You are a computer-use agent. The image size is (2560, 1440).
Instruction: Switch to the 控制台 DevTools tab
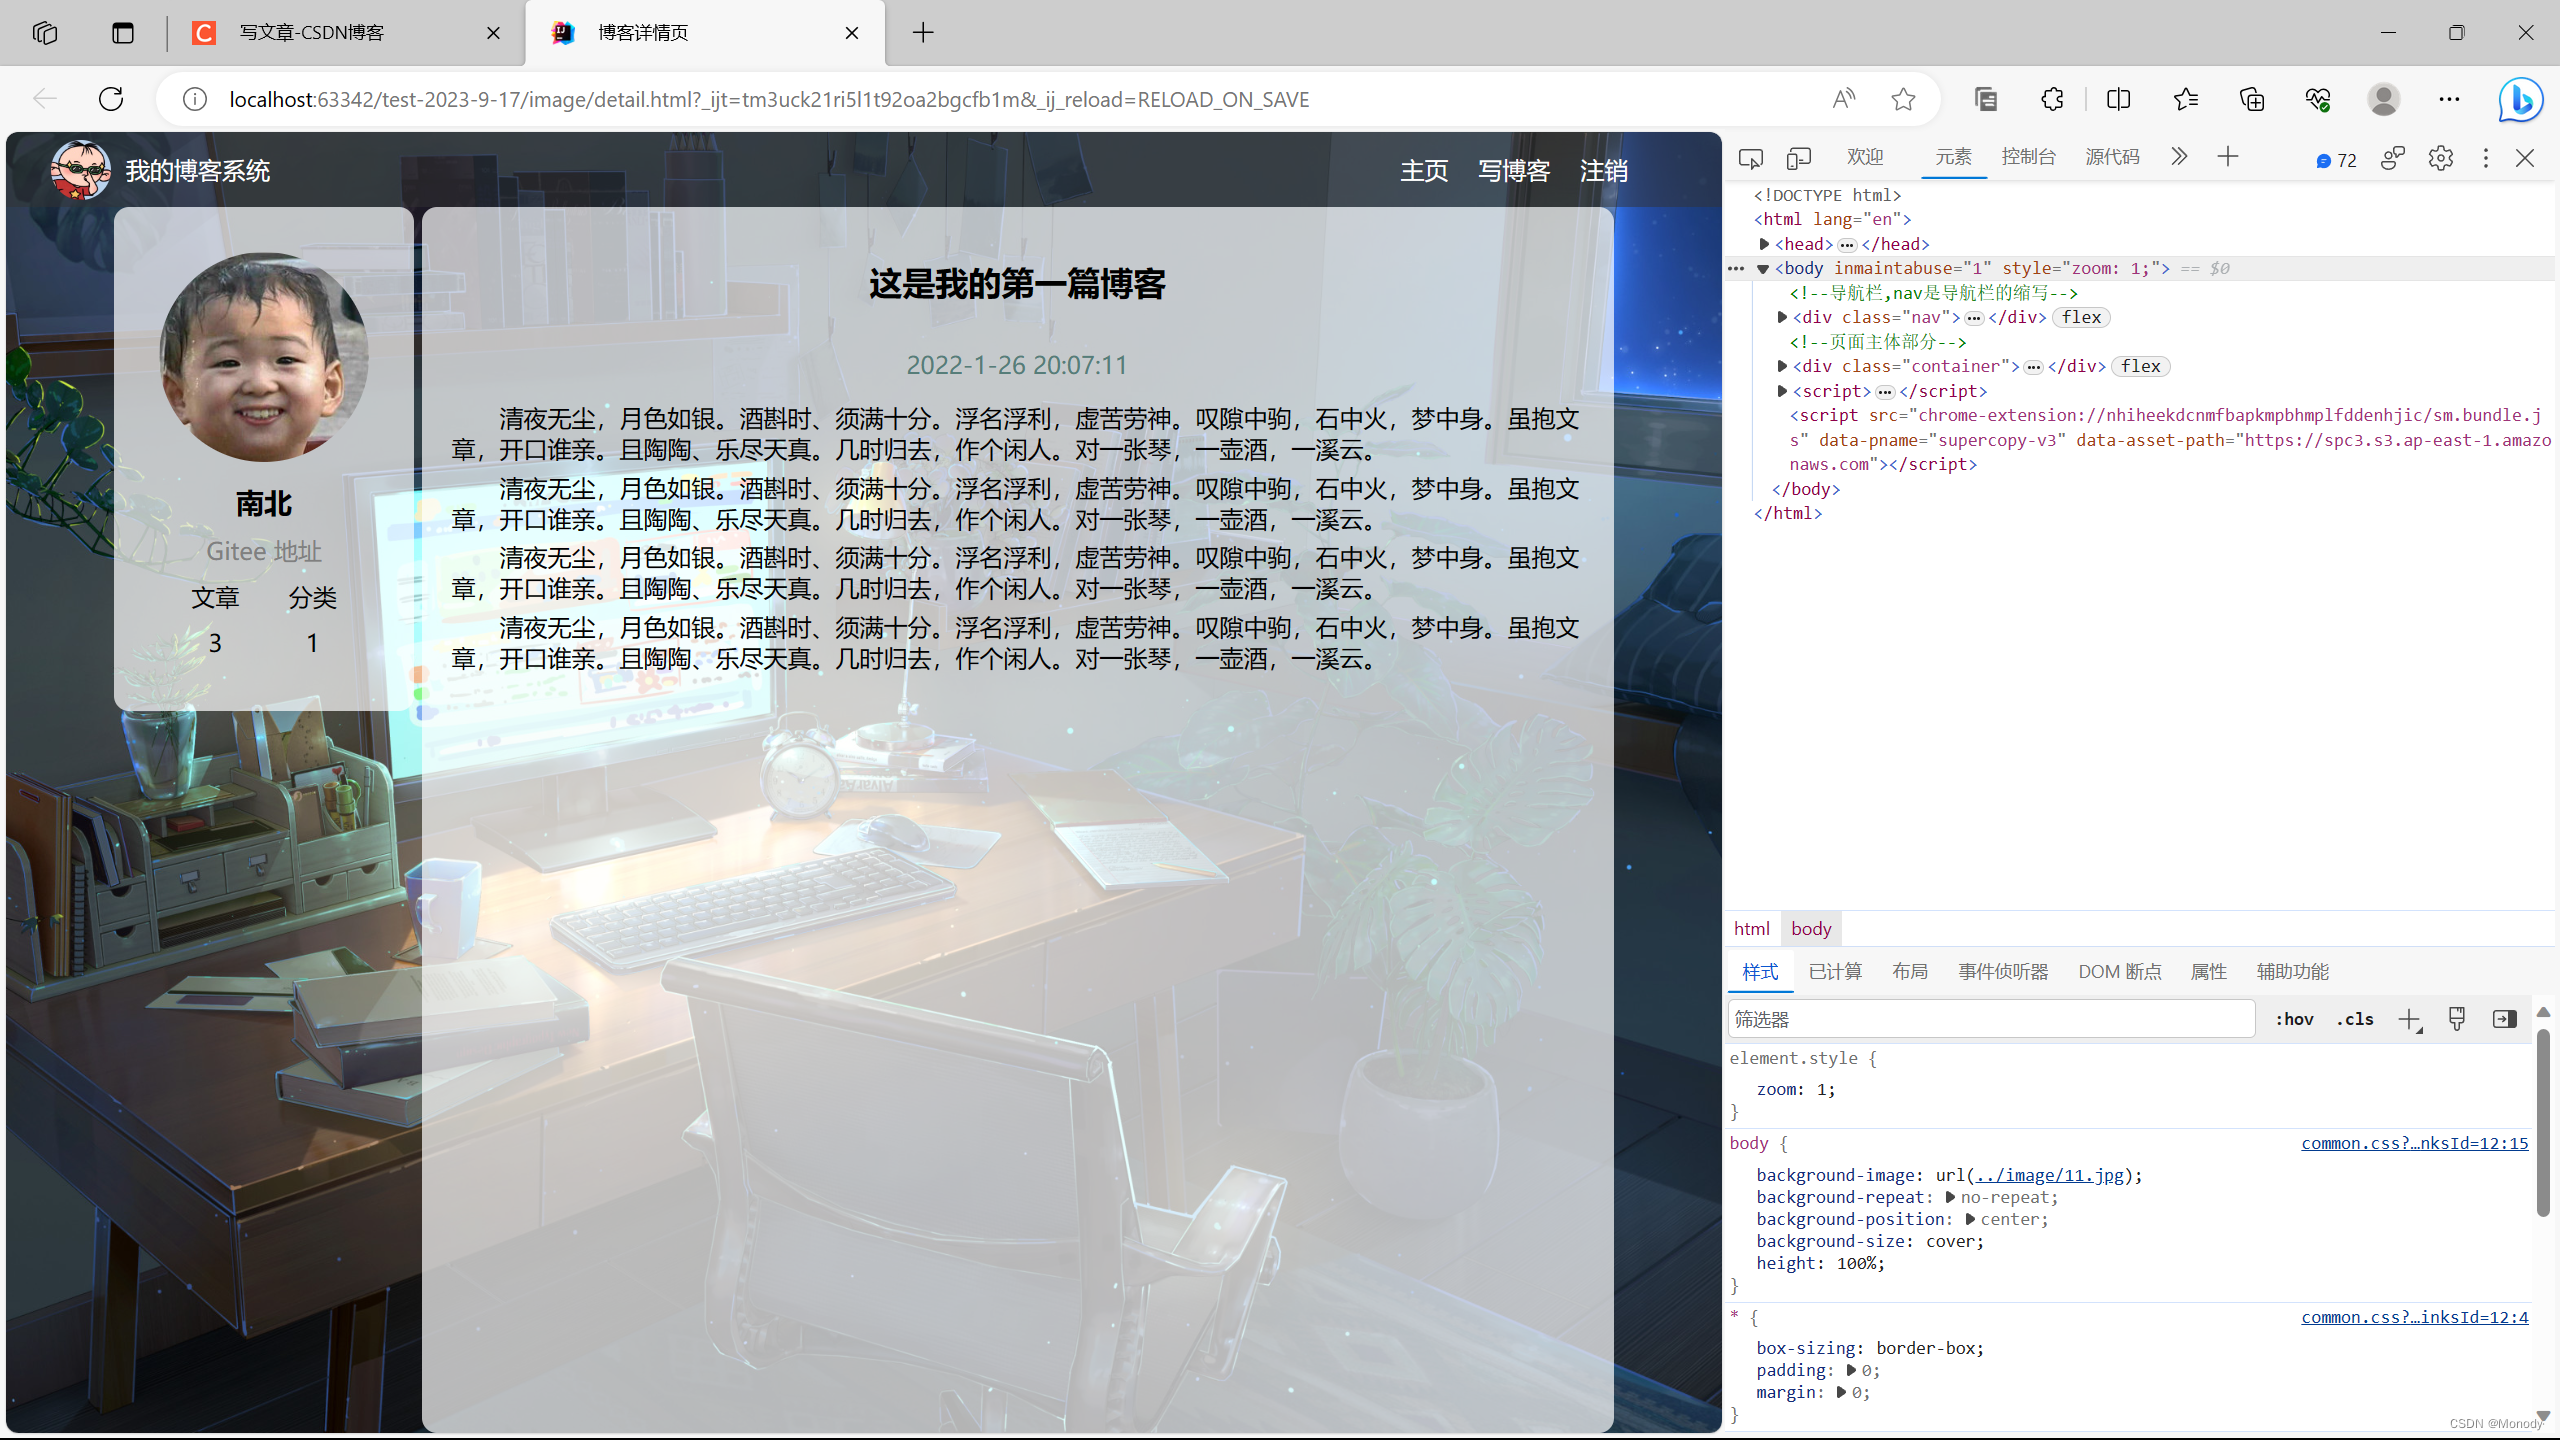(x=2029, y=157)
